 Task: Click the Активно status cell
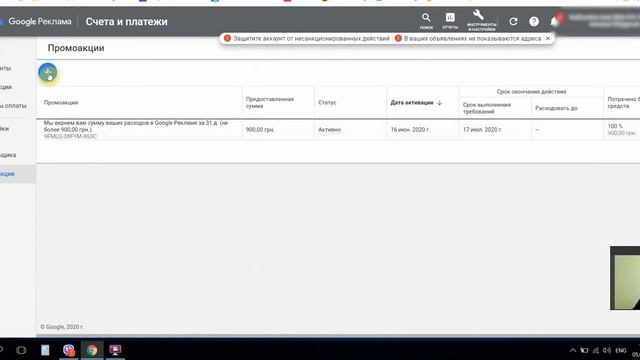pyautogui.click(x=329, y=129)
